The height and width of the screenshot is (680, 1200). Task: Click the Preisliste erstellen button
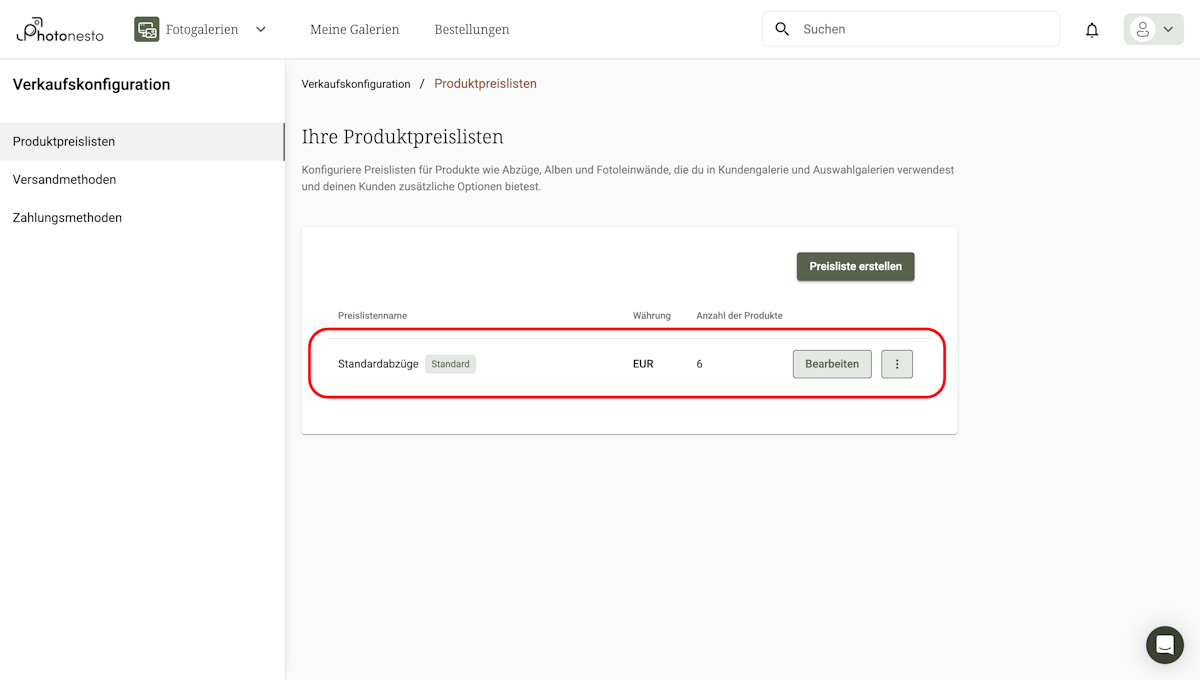coord(855,266)
